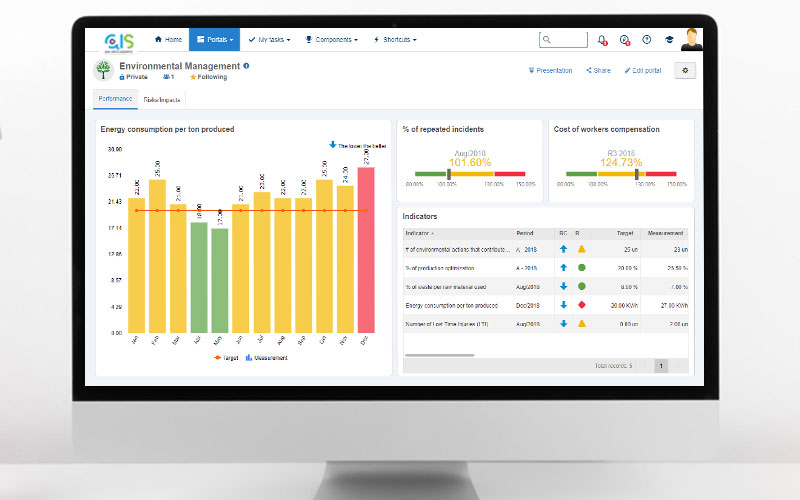This screenshot has width=800, height=500.
Task: Click the info icon beside Environmental Management
Action: 247,66
